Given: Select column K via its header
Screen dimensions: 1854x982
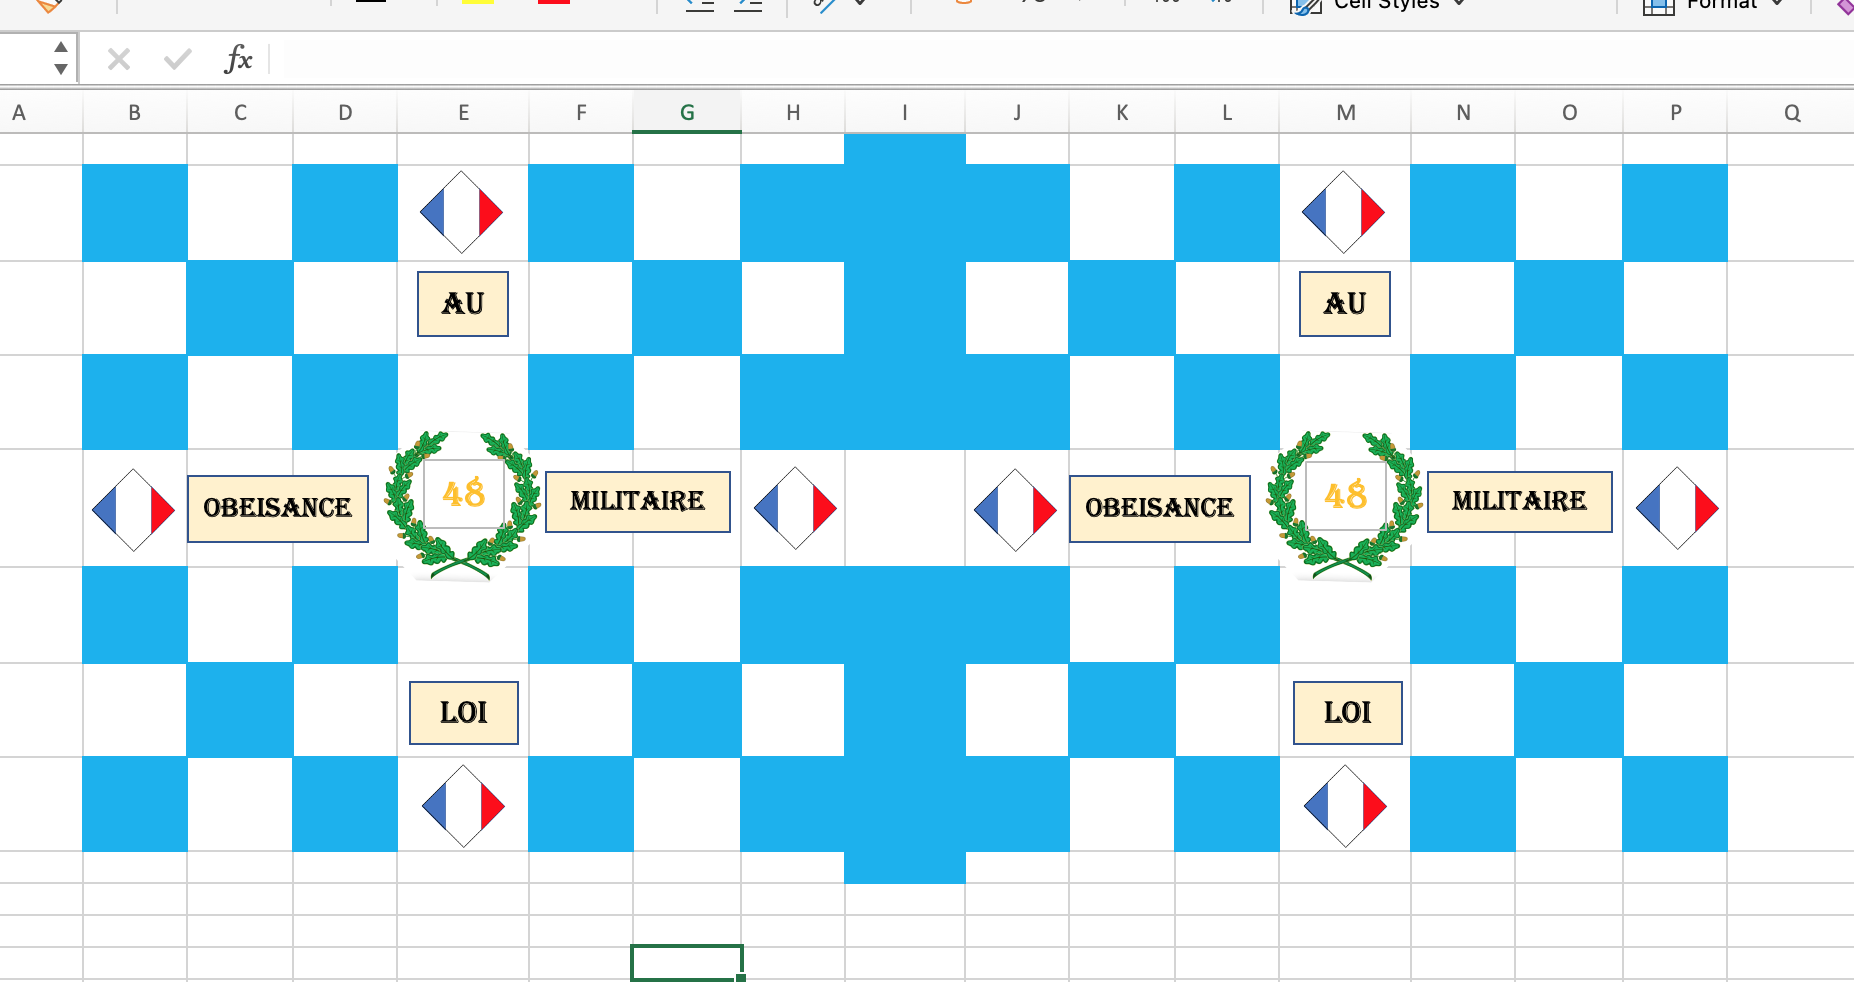Looking at the screenshot, I should coord(1122,113).
